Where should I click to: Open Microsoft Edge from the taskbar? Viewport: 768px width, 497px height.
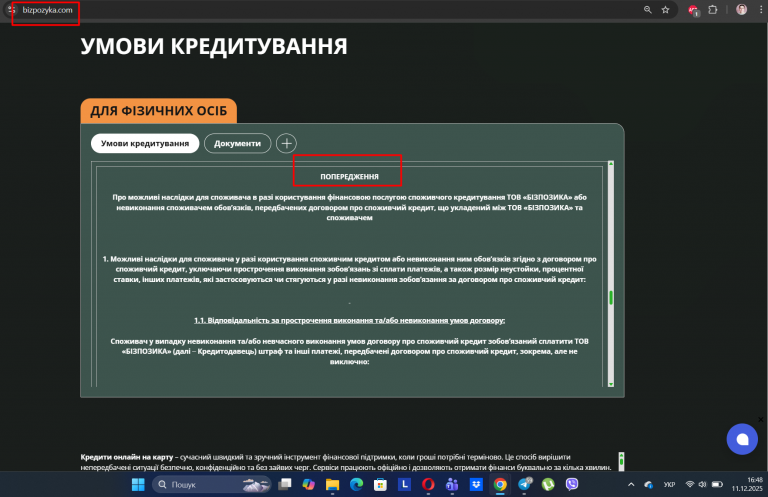[357, 485]
